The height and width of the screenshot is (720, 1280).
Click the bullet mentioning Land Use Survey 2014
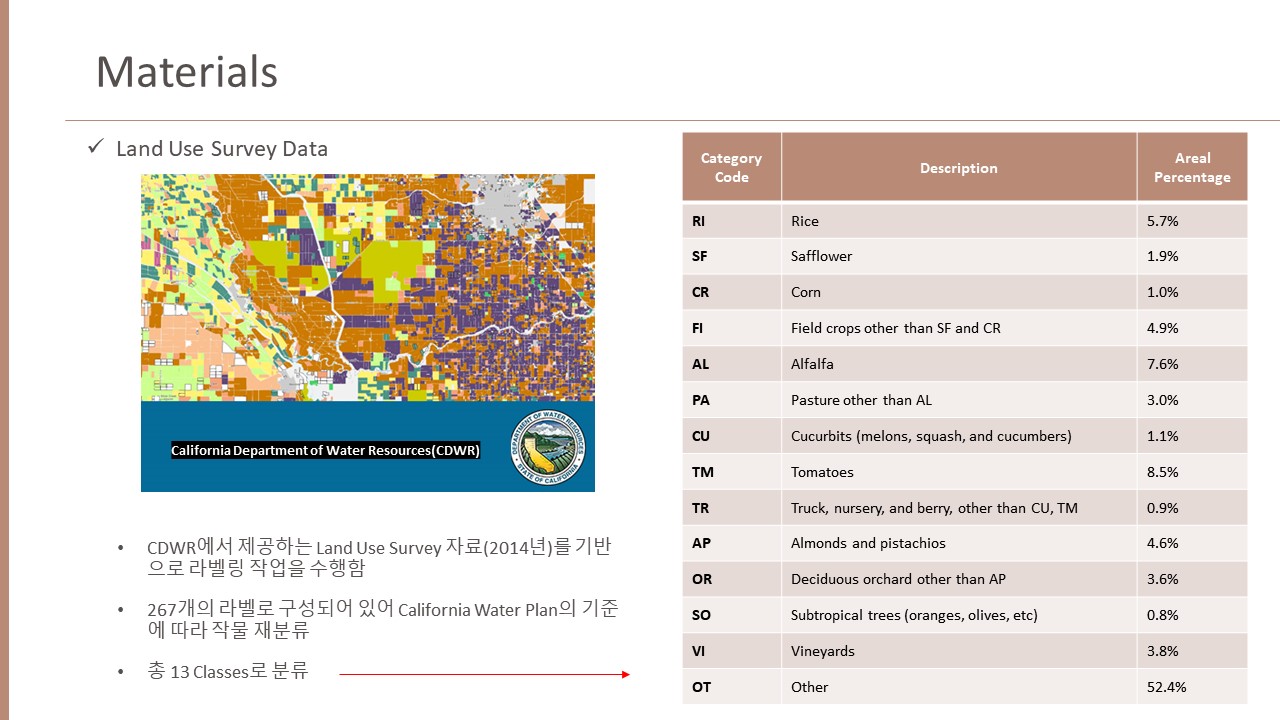[379, 558]
